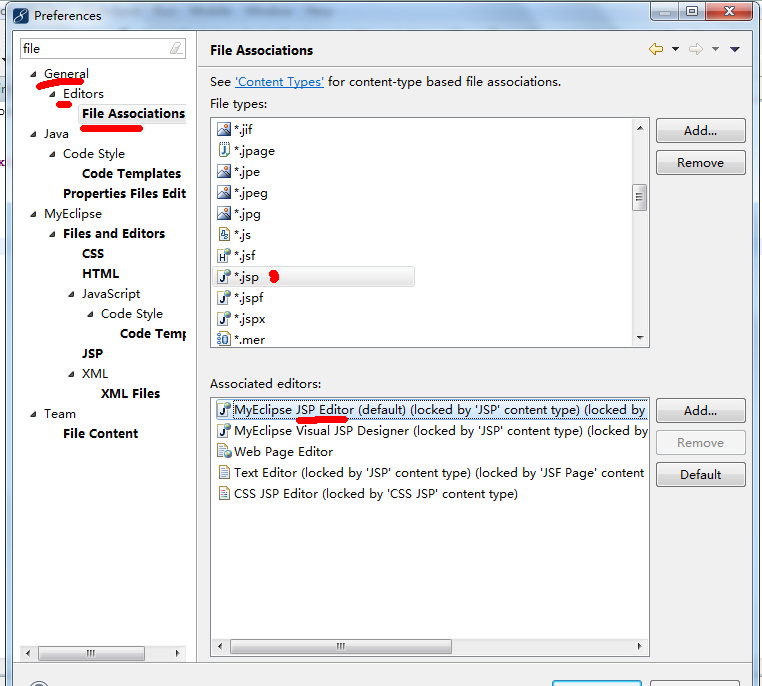Click the CSS JSP Editor icon
This screenshot has width=762, height=686.
[x=225, y=494]
